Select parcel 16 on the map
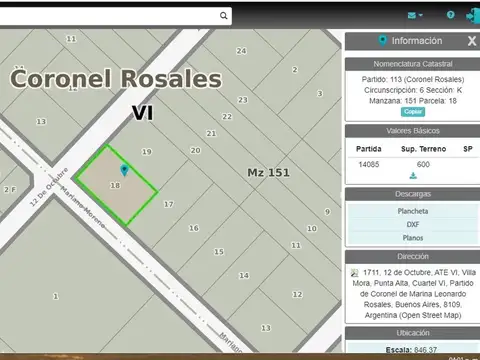Image resolution: width=480 pixels, height=360 pixels. pyautogui.click(x=194, y=228)
